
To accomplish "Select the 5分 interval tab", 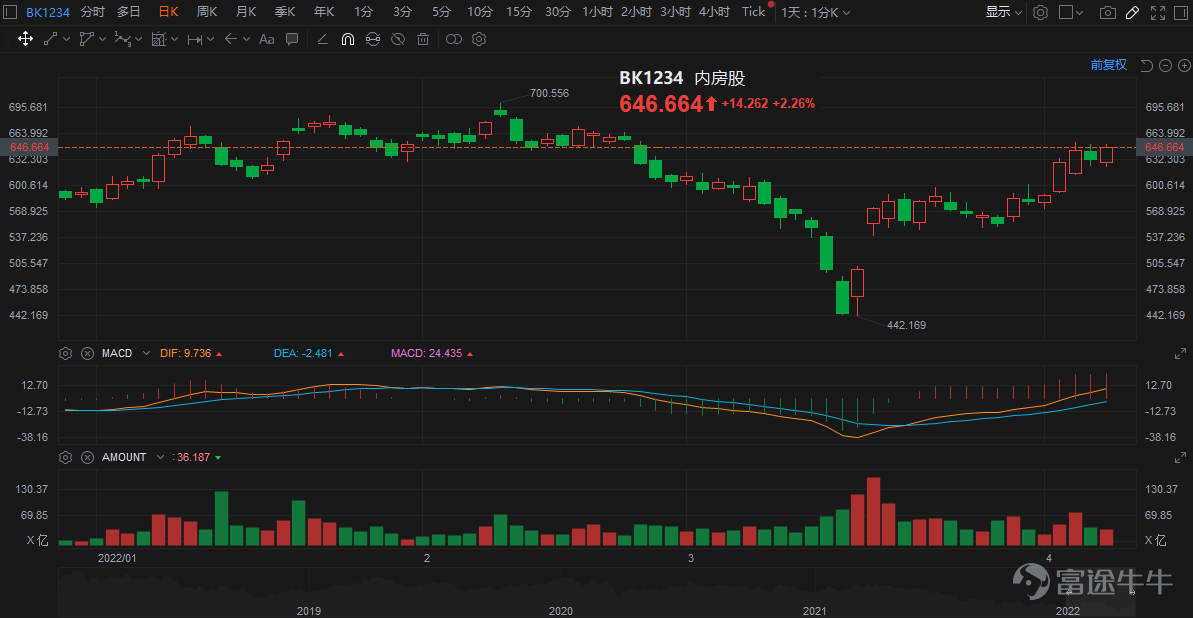I will (x=441, y=11).
